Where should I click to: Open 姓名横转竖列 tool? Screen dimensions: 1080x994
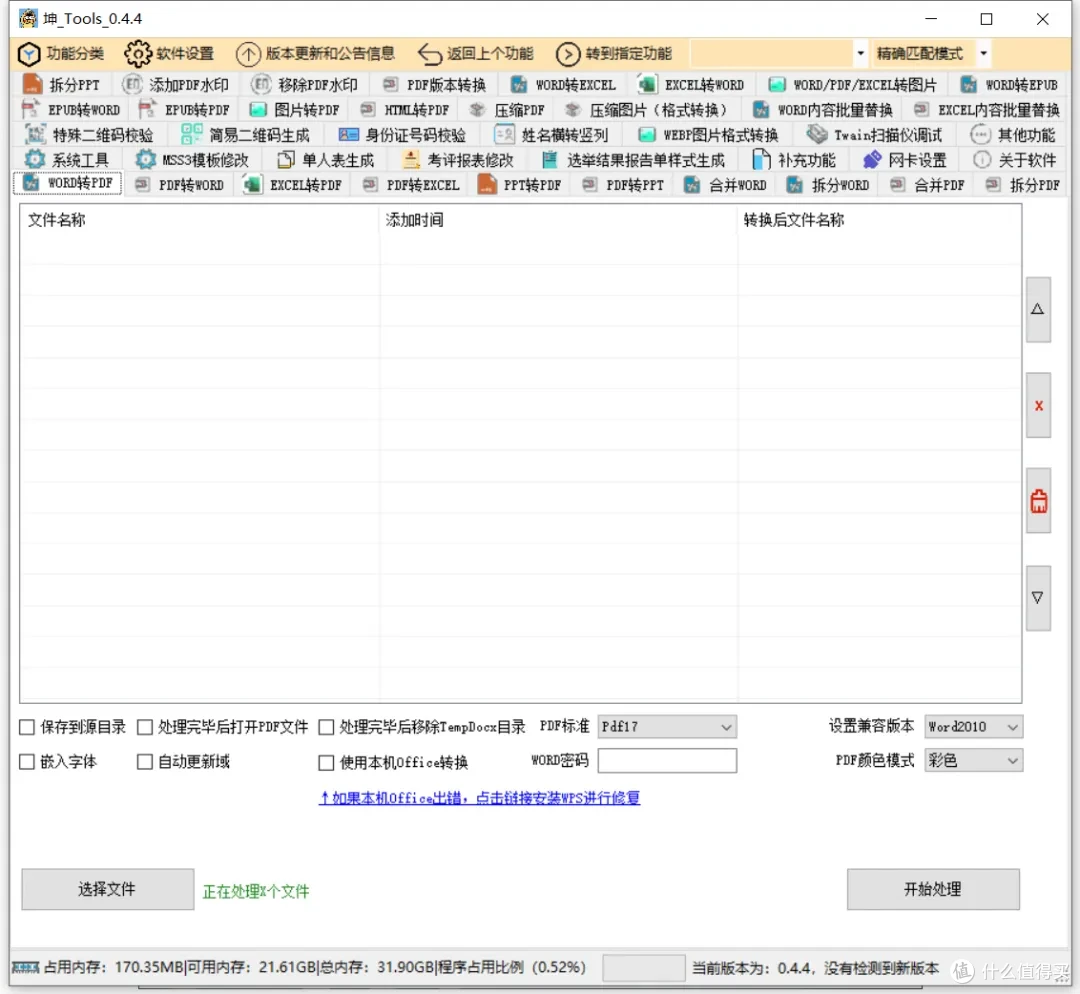[x=551, y=135]
